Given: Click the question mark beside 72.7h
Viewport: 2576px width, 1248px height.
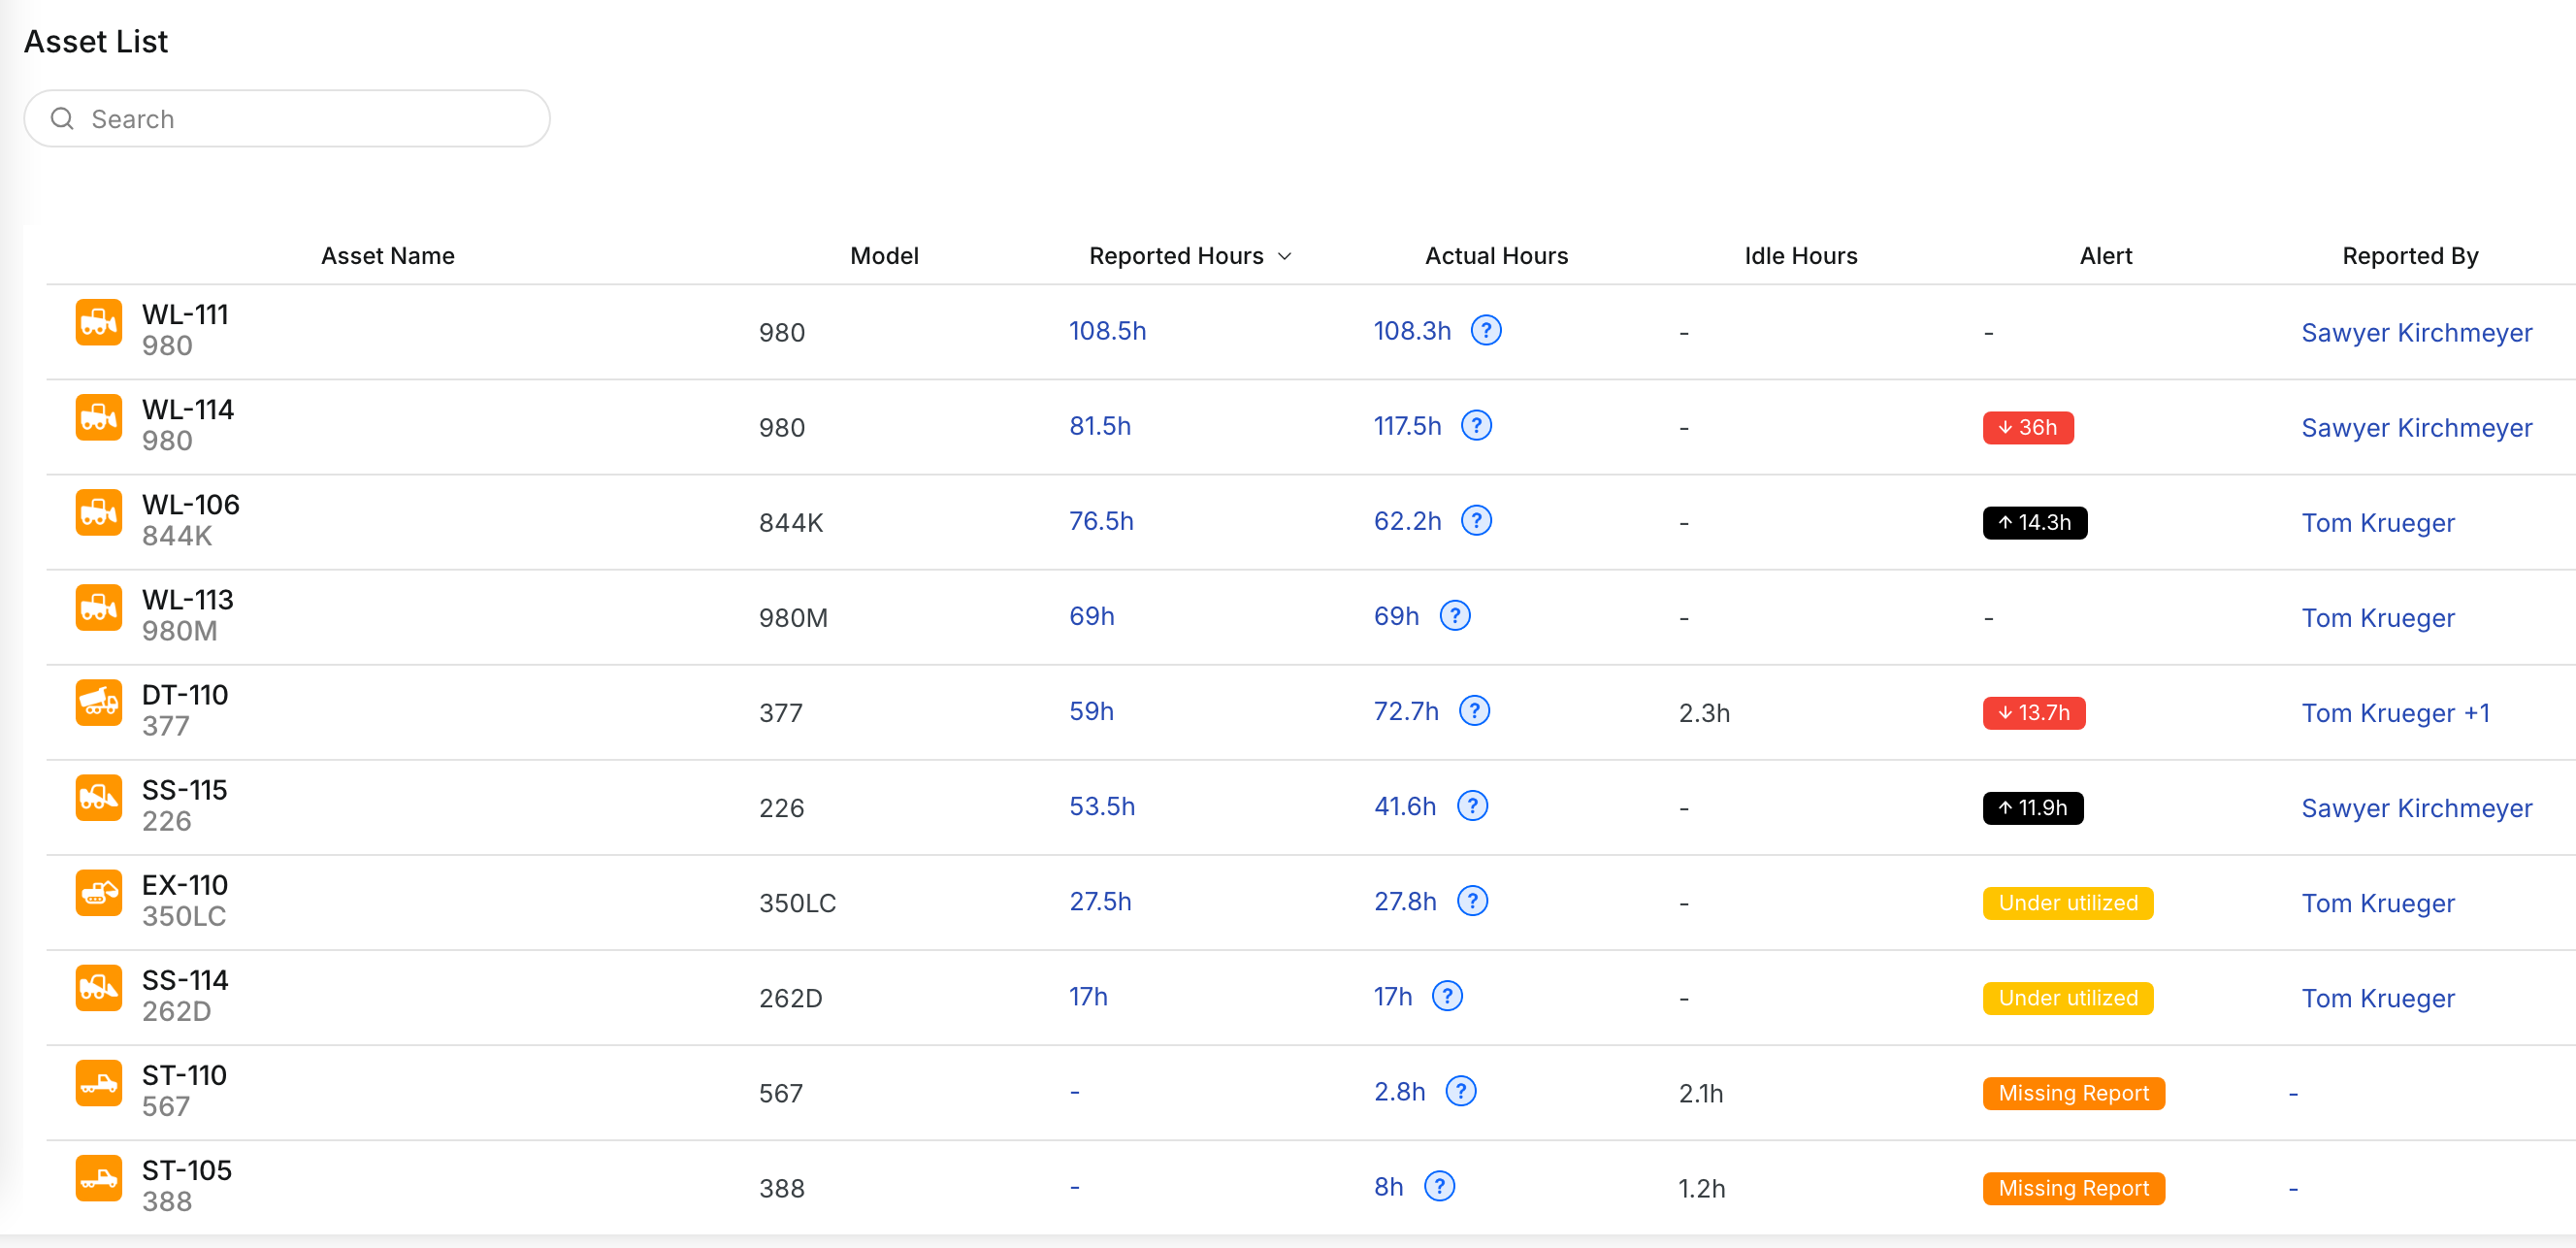Looking at the screenshot, I should coord(1474,710).
